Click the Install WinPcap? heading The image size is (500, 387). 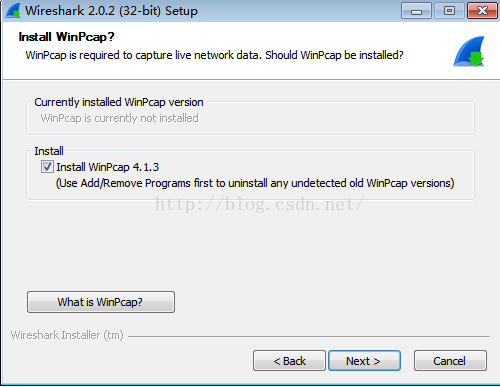(x=66, y=37)
